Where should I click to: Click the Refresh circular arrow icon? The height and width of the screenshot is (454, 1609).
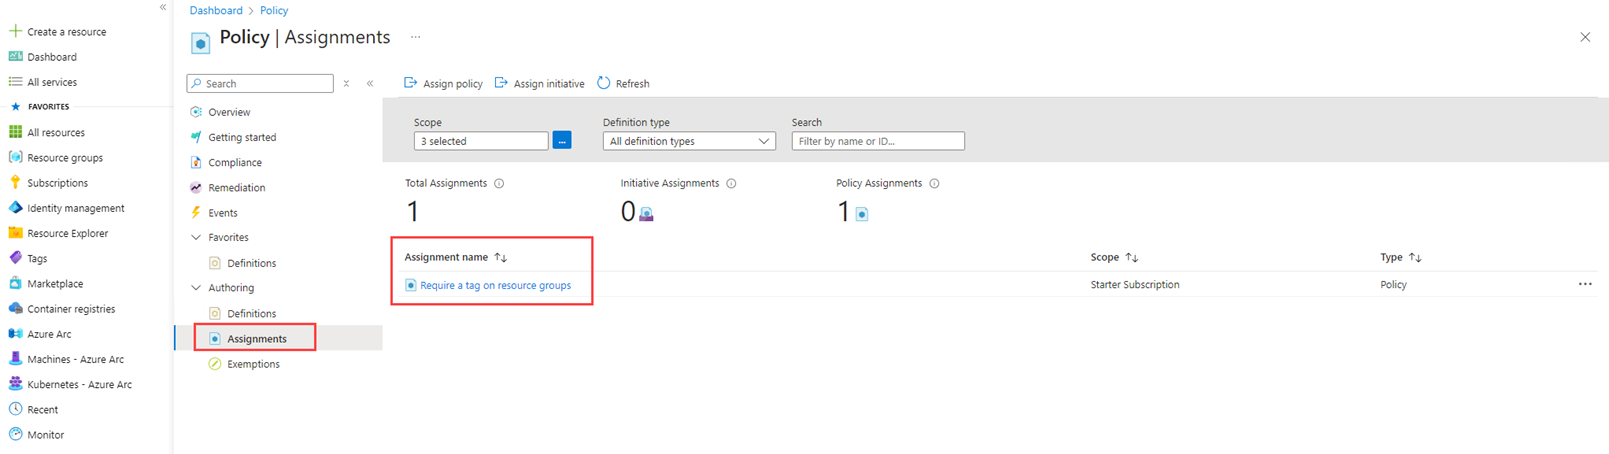[604, 83]
